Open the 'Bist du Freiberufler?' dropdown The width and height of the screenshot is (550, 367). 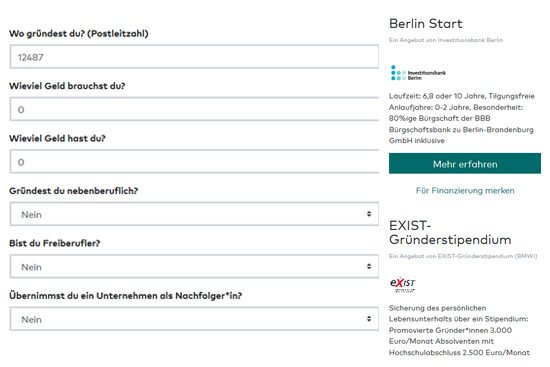pos(194,266)
